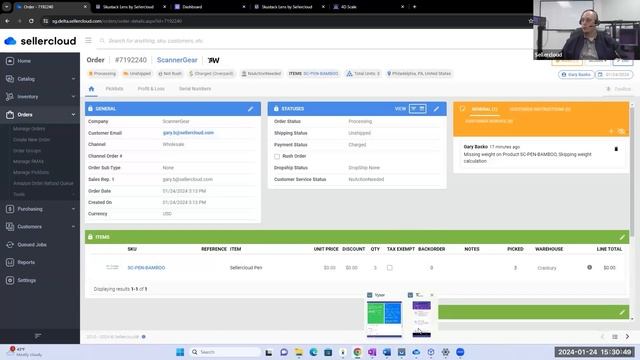The width and height of the screenshot is (640, 360).
Task: Collapse the Orders sidebar menu
Action: click(40, 115)
